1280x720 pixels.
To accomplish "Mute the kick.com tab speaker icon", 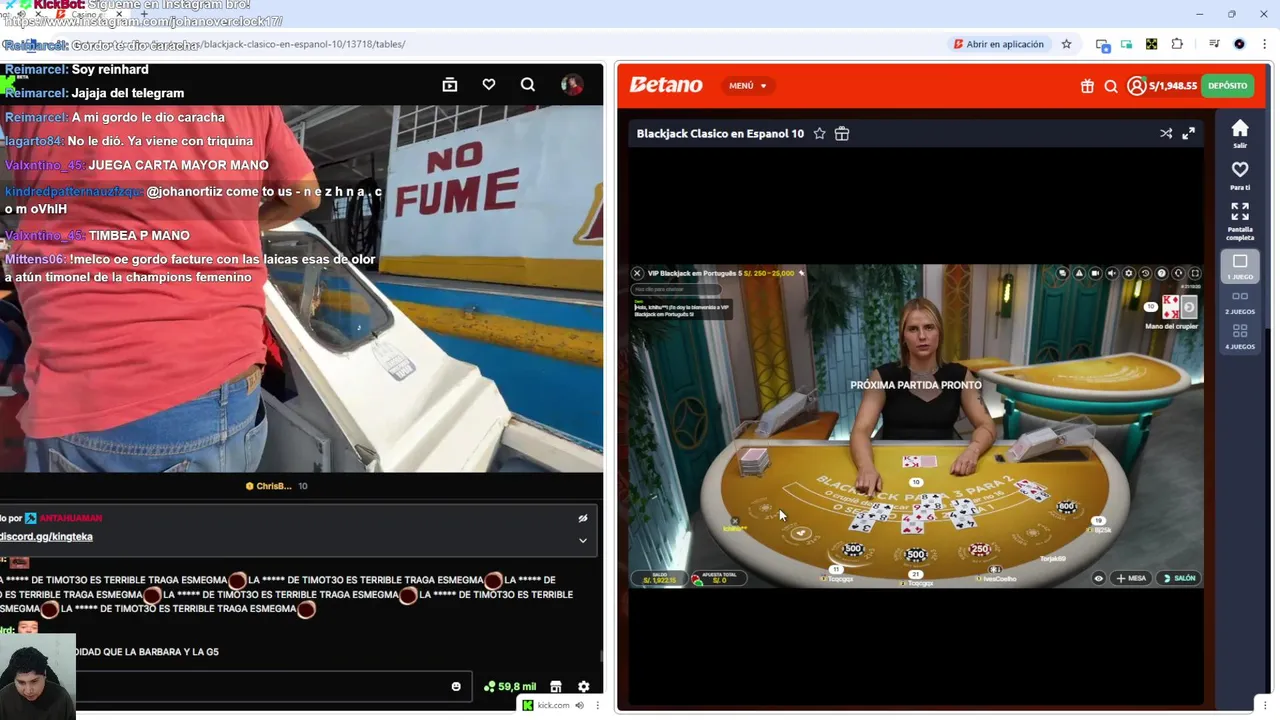I will point(579,705).
